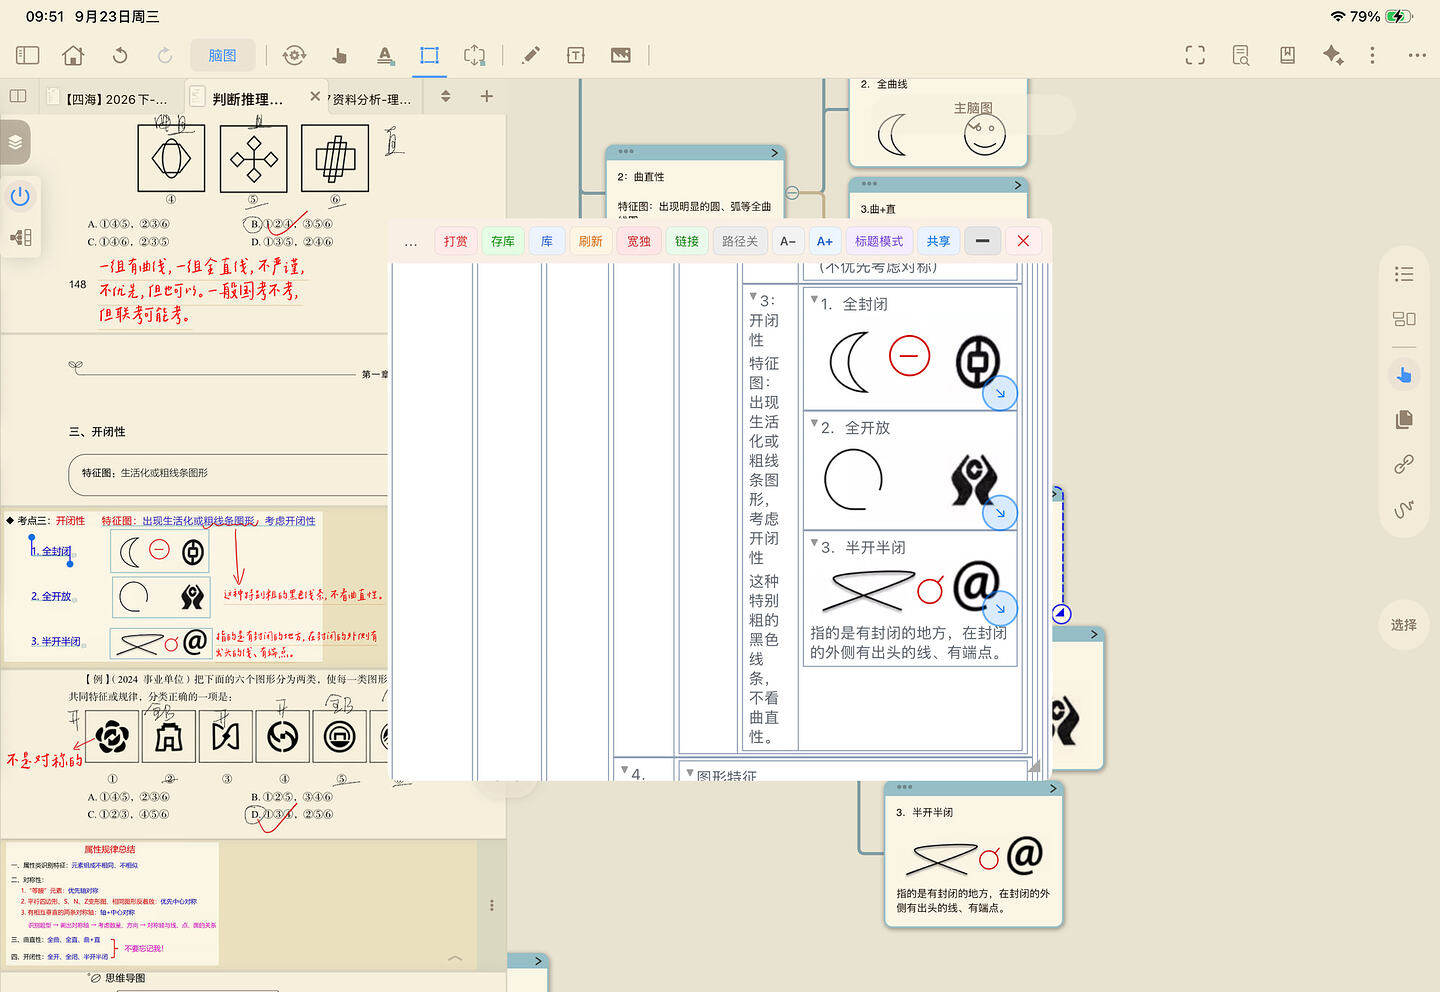Image resolution: width=1440 pixels, height=992 pixels.
Task: Collapse the 2. 全开放 item
Action: 814,423
